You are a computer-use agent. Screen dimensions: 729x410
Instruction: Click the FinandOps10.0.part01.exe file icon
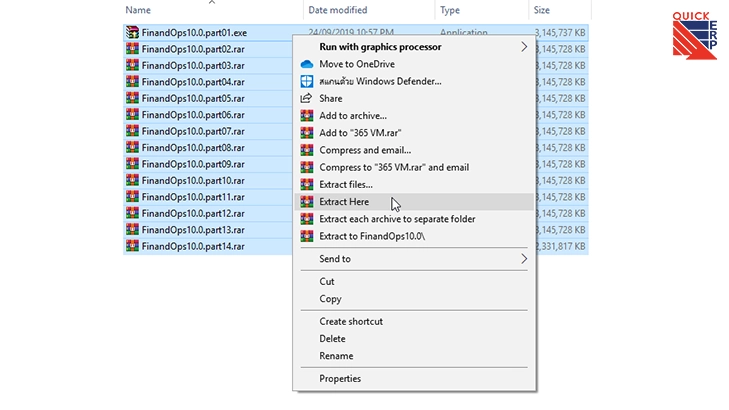click(x=133, y=32)
